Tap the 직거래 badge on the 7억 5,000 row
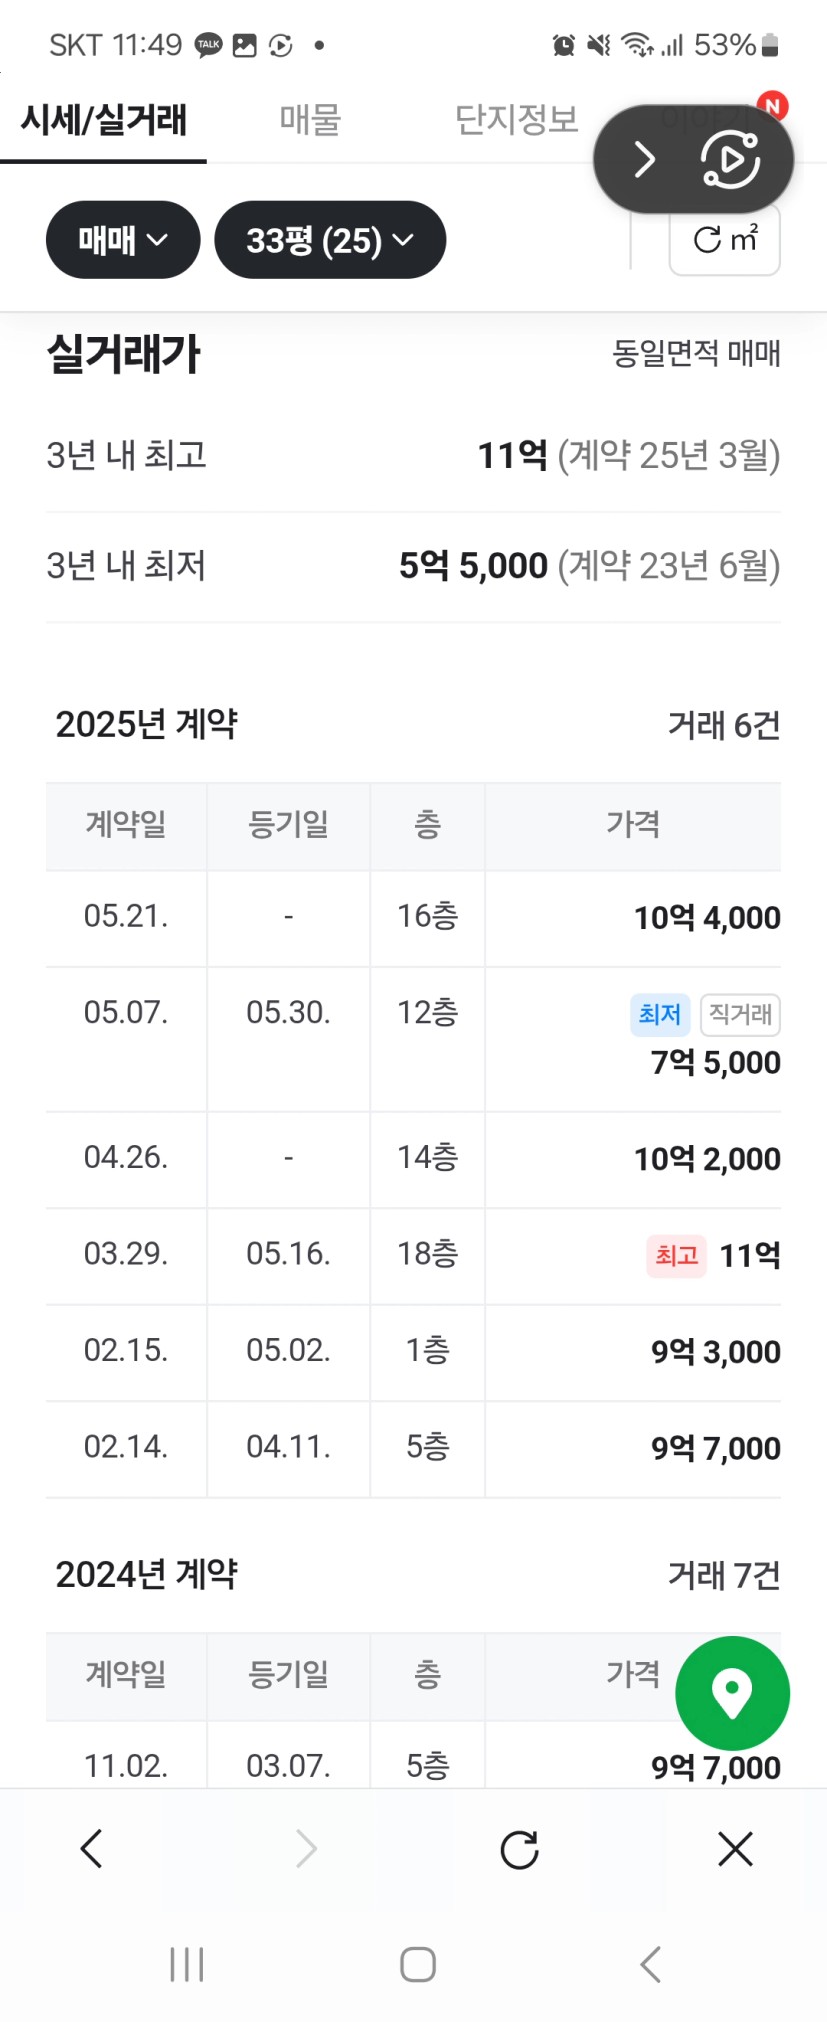Screen dimensions: 827x2022 click(x=740, y=1014)
